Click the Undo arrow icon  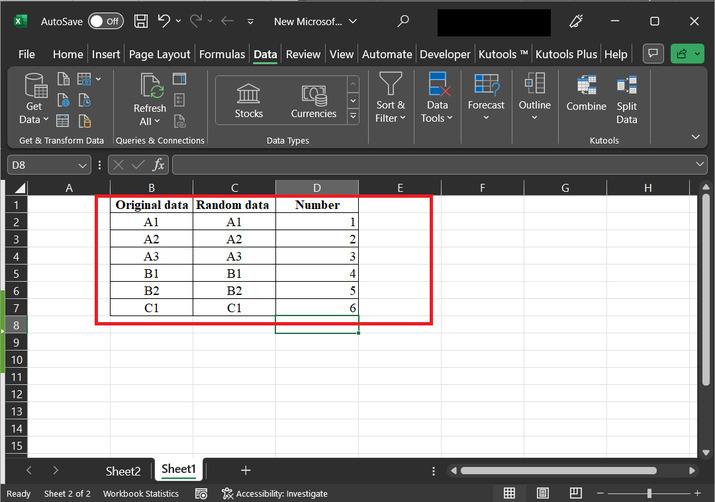(x=166, y=21)
